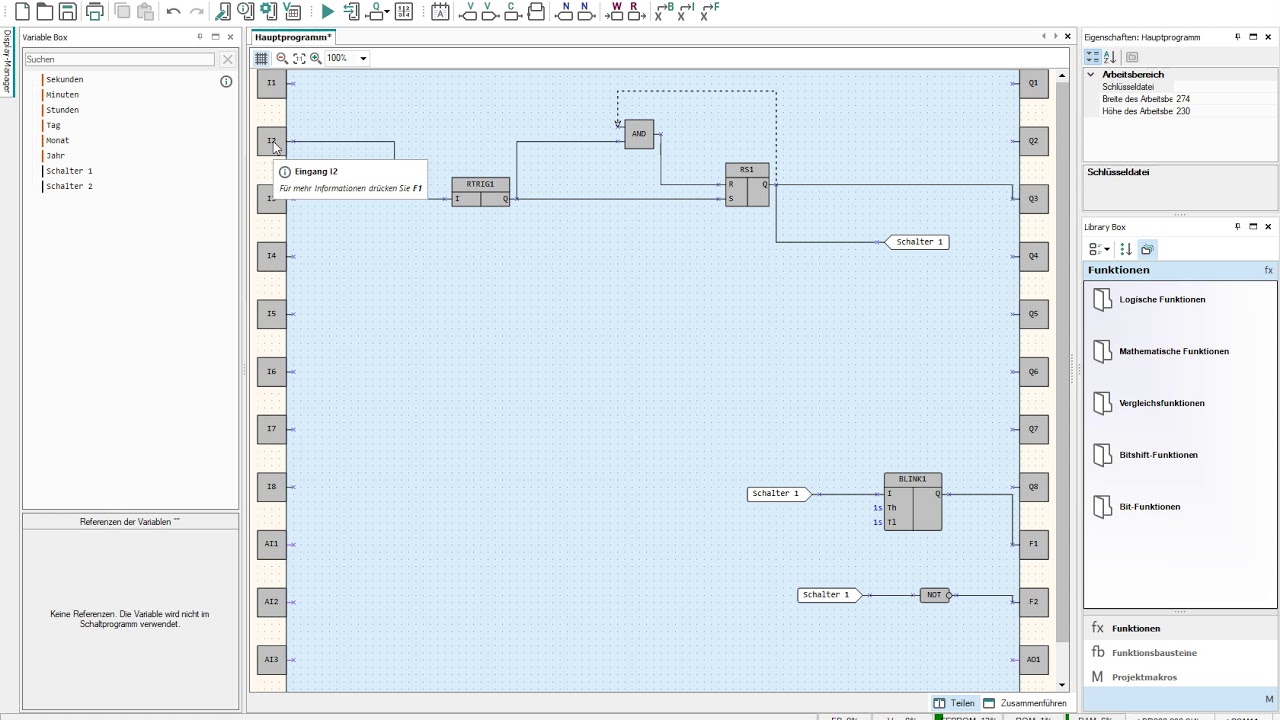This screenshot has width=1280, height=720.
Task: Insert the R read block
Action: (x=635, y=12)
